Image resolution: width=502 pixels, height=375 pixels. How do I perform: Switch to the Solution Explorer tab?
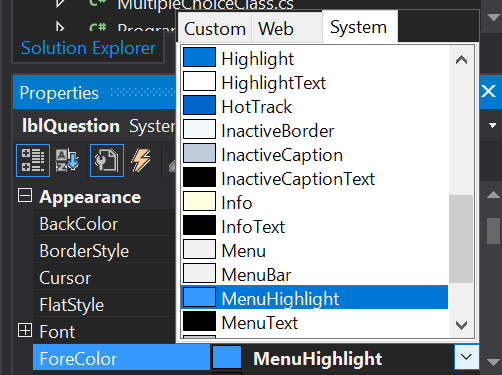pos(88,48)
